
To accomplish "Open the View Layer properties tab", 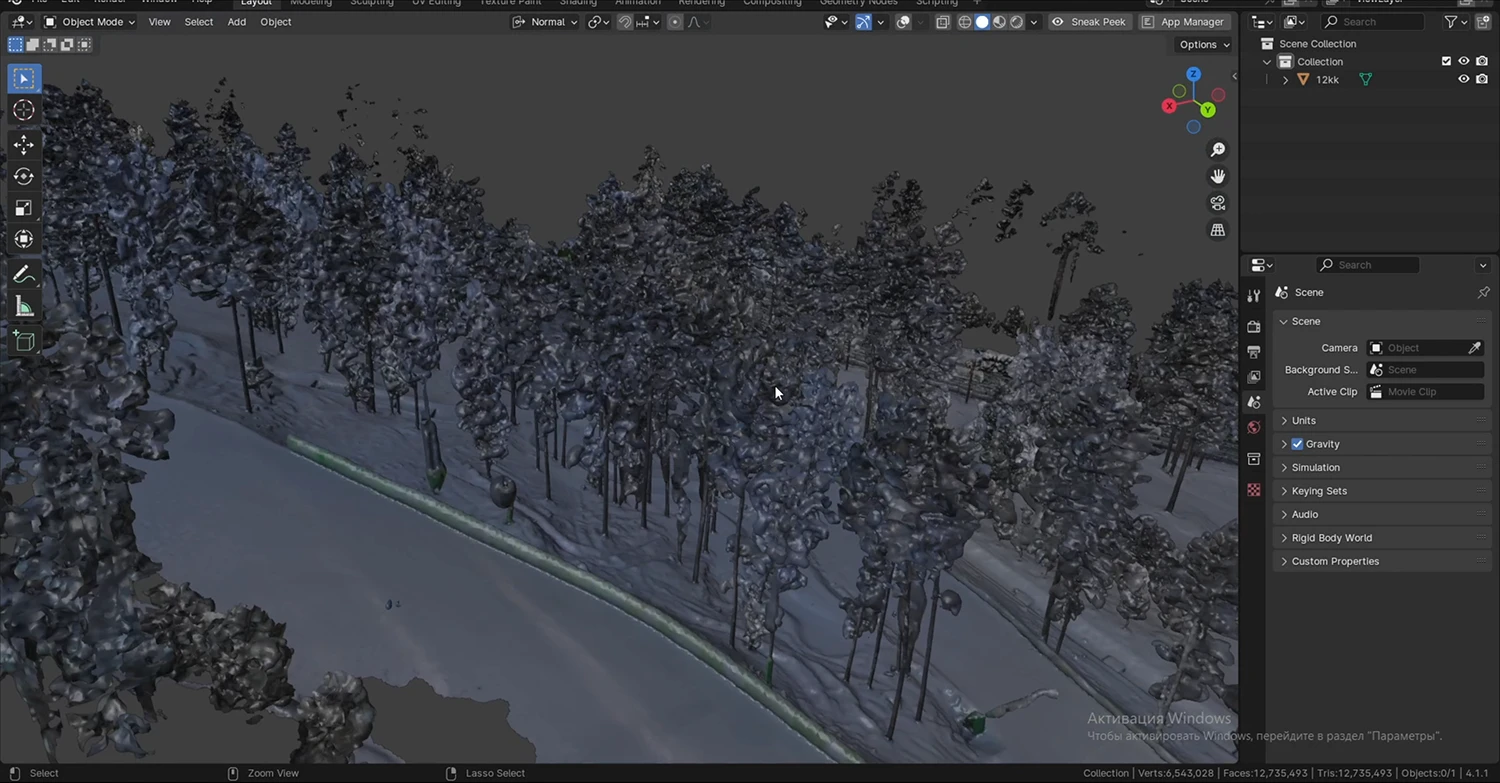I will point(1254,376).
